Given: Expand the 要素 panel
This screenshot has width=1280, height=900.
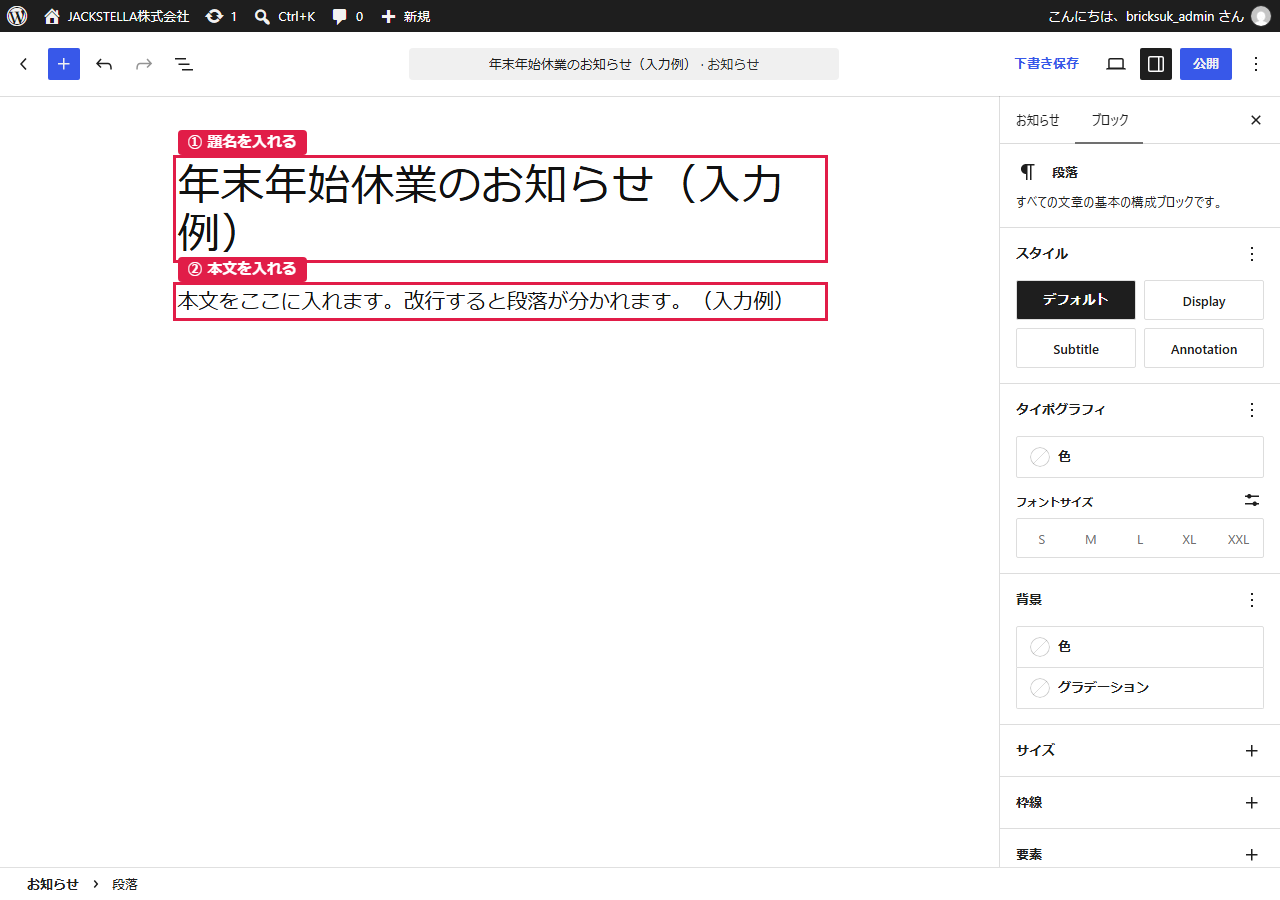Looking at the screenshot, I should click(x=1140, y=855).
